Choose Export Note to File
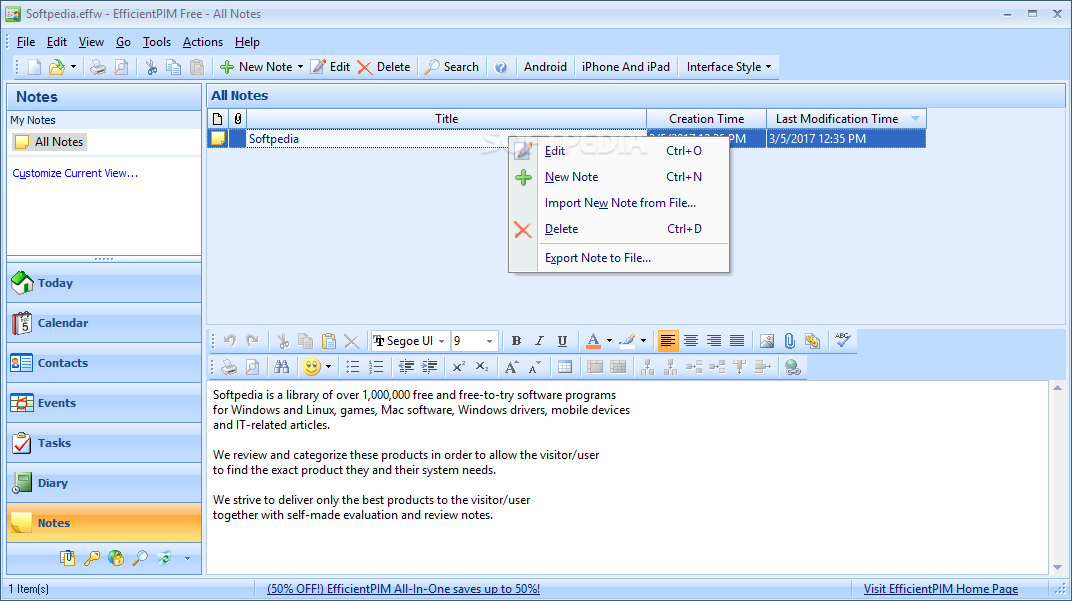The image size is (1072, 601). click(x=619, y=258)
